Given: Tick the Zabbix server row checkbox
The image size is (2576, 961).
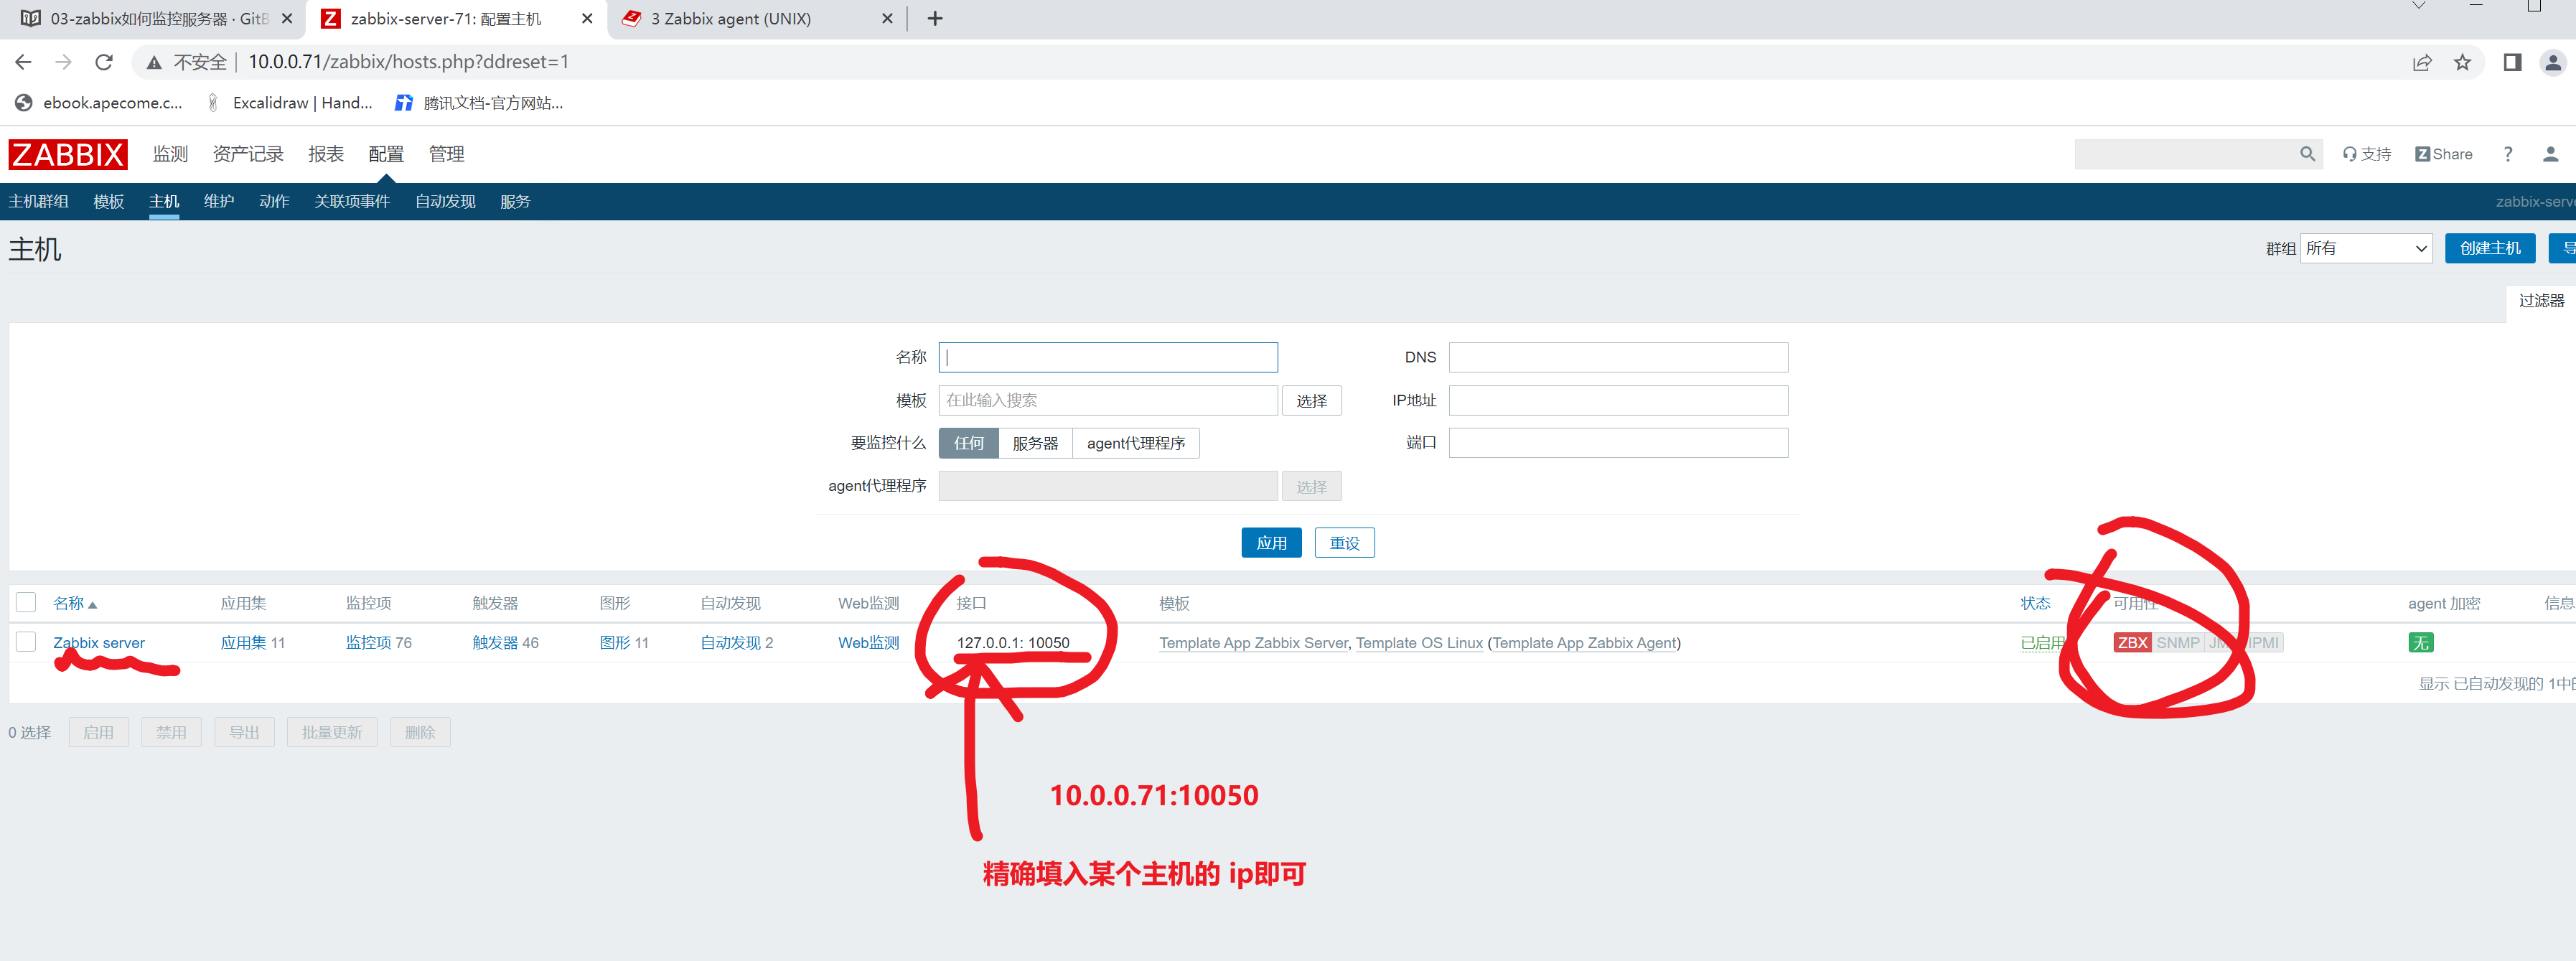Looking at the screenshot, I should pyautogui.click(x=26, y=642).
